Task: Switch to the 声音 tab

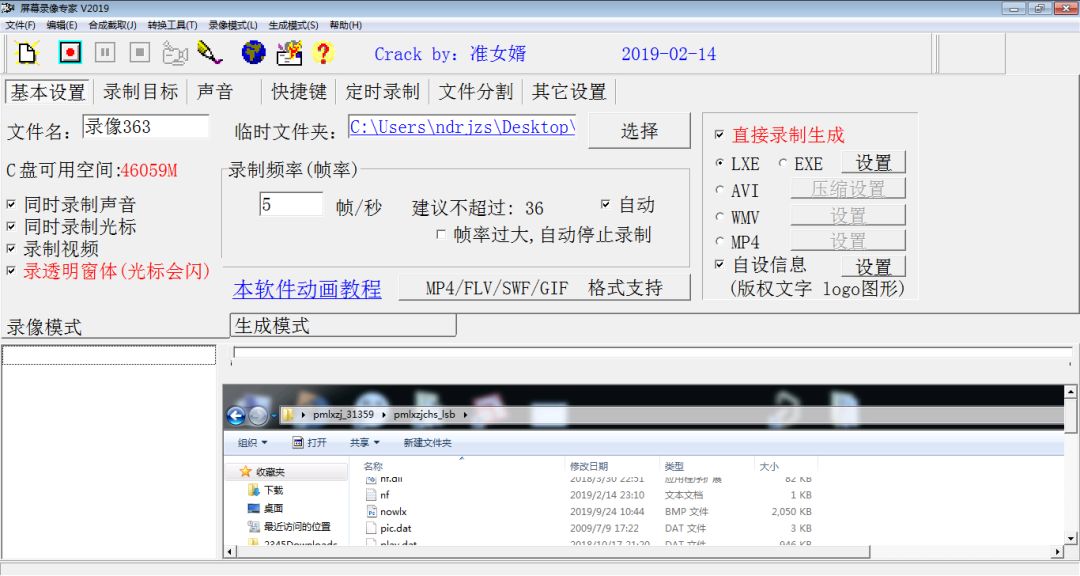Action: pos(215,92)
